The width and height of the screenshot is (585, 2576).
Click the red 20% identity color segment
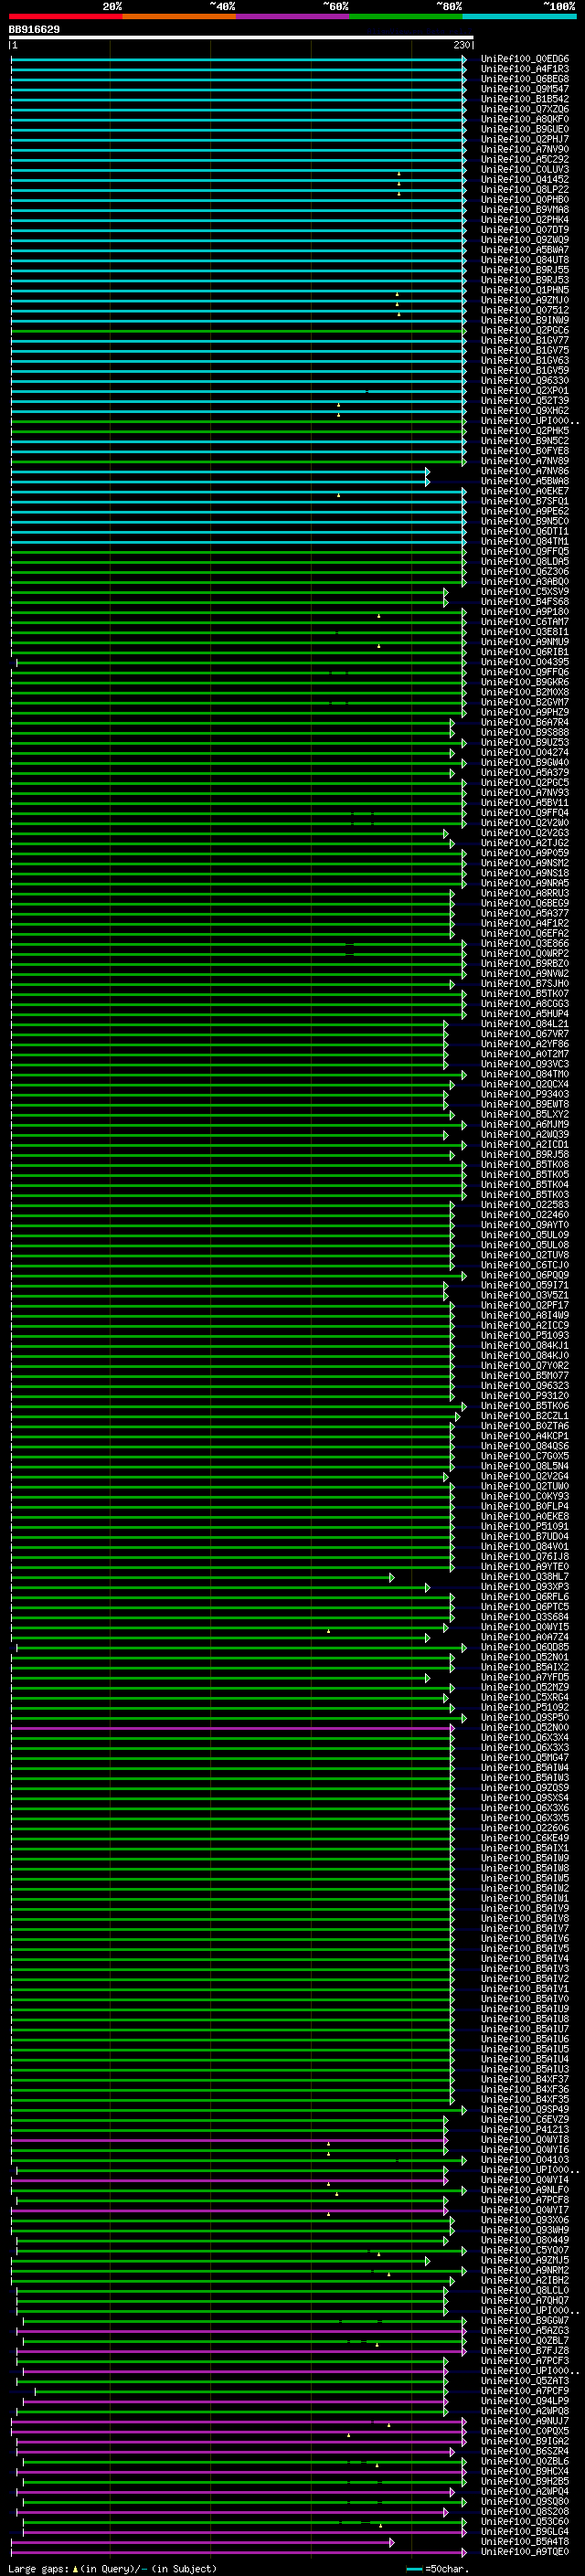65,16
